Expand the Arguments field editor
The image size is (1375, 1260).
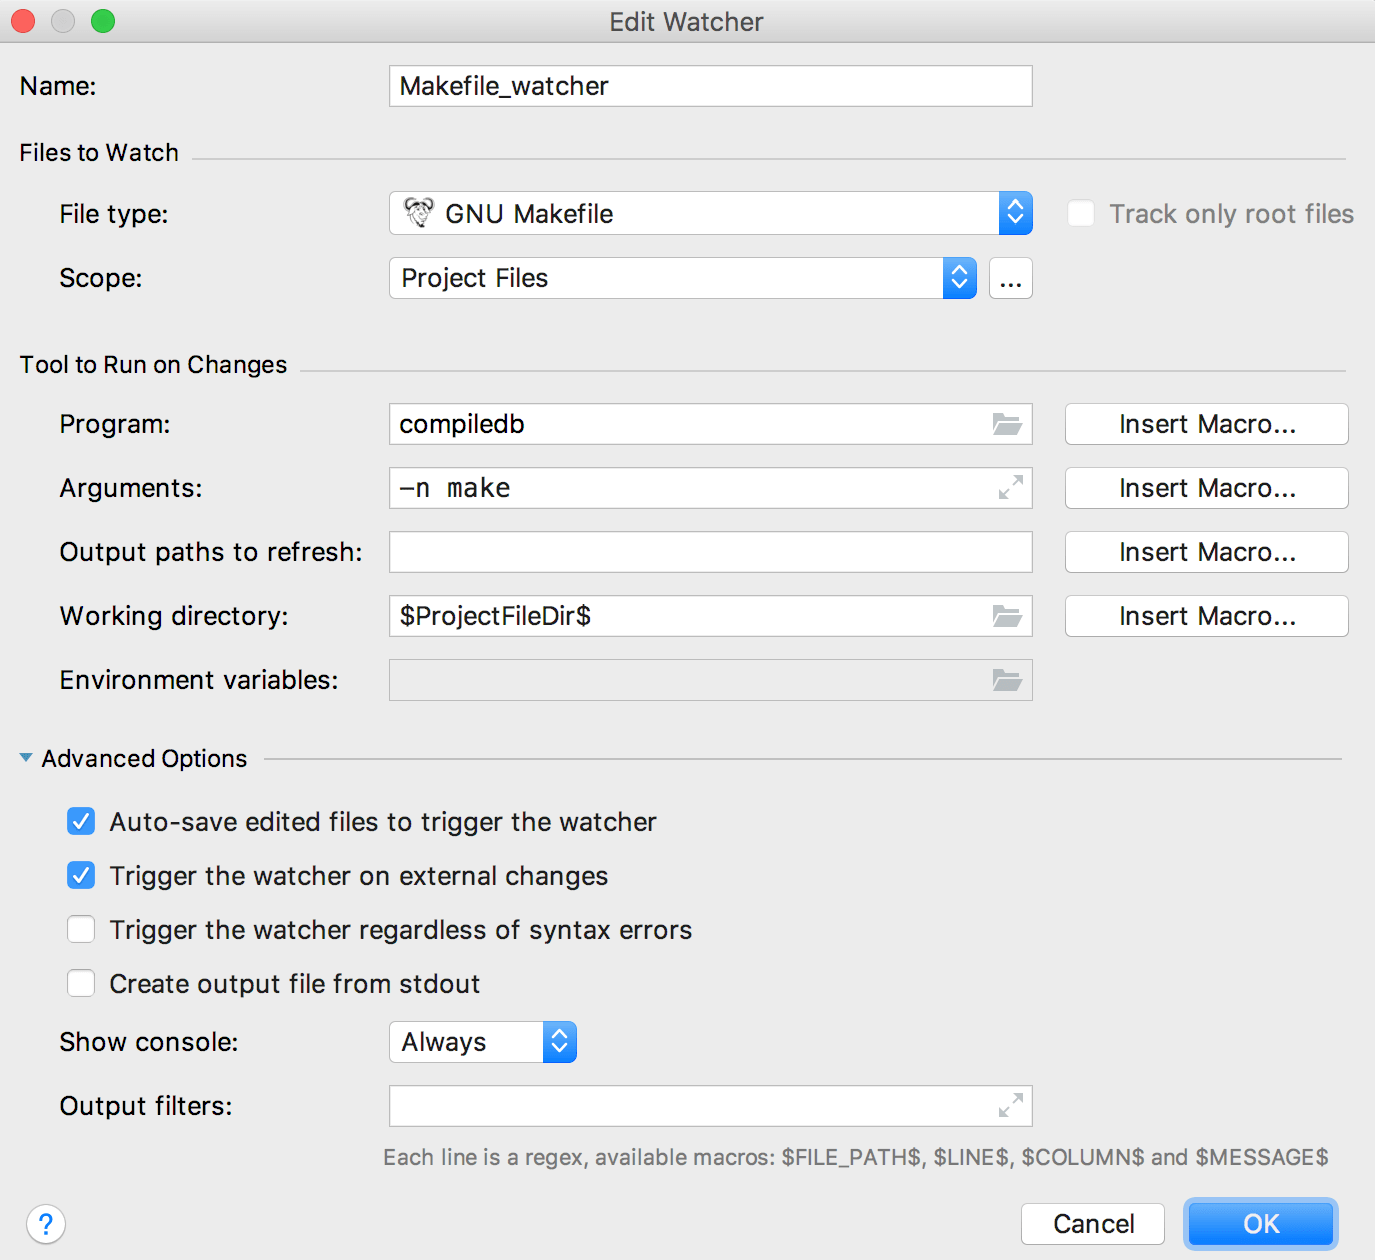click(x=1010, y=488)
